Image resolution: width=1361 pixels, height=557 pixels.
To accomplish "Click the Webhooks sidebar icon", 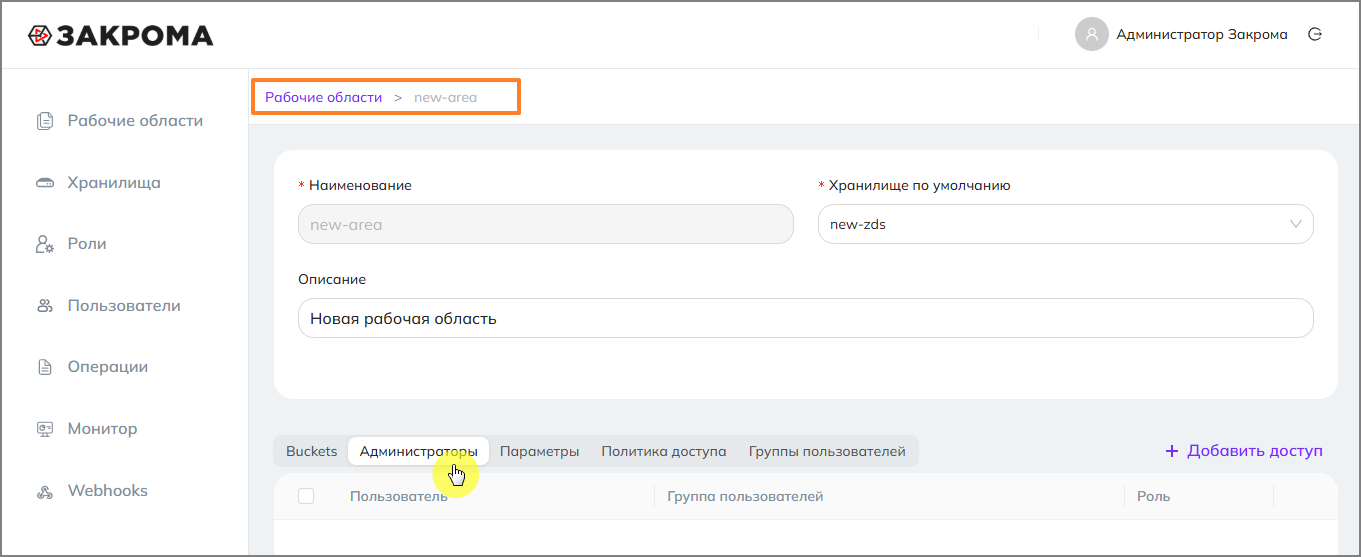I will click(44, 491).
